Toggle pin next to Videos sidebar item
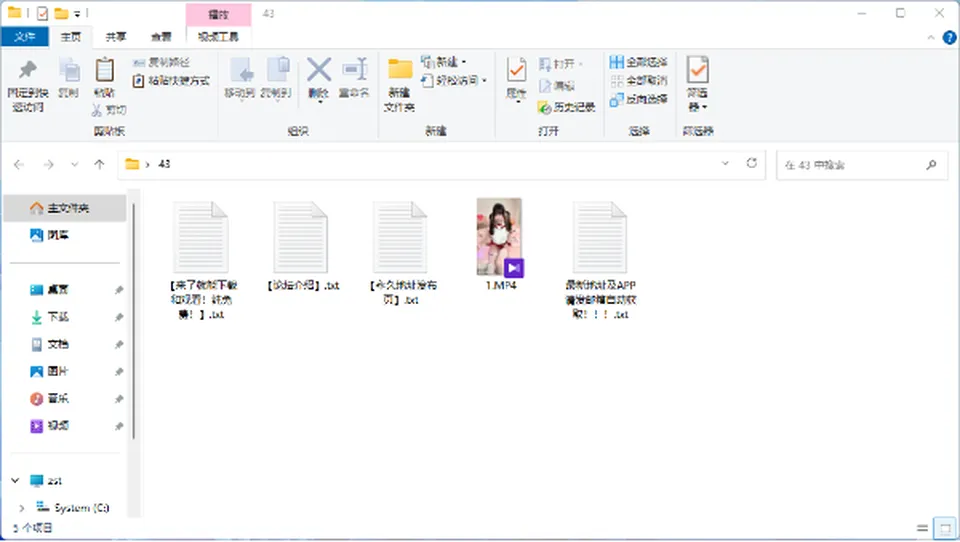Viewport: 960px width, 542px height. pyautogui.click(x=119, y=426)
